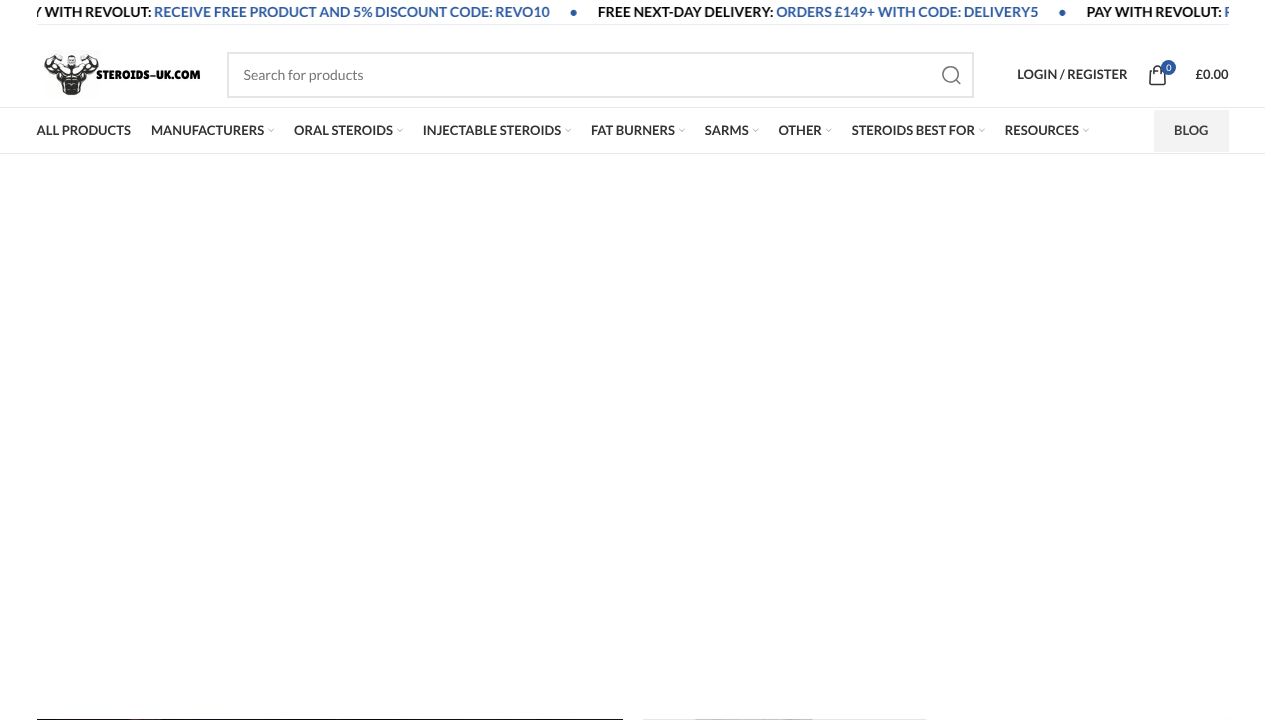This screenshot has width=1280, height=720.
Task: Click the DELIVERY5 free delivery banner text
Action: click(x=907, y=12)
